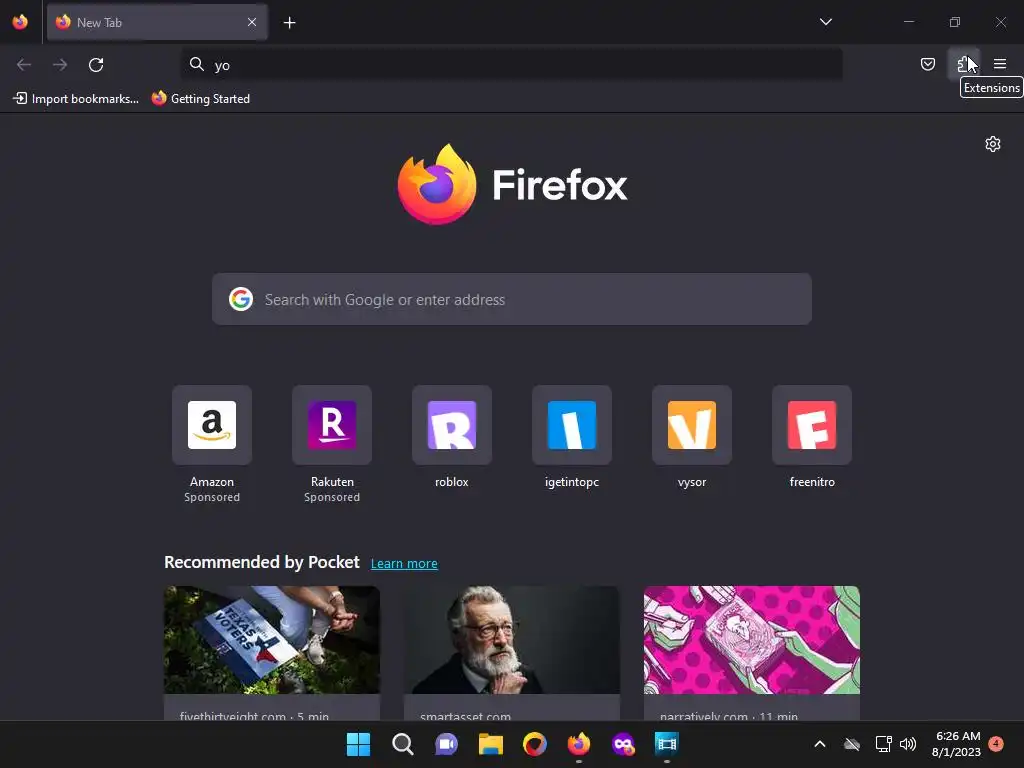Click the Google logo in search box

pos(241,299)
